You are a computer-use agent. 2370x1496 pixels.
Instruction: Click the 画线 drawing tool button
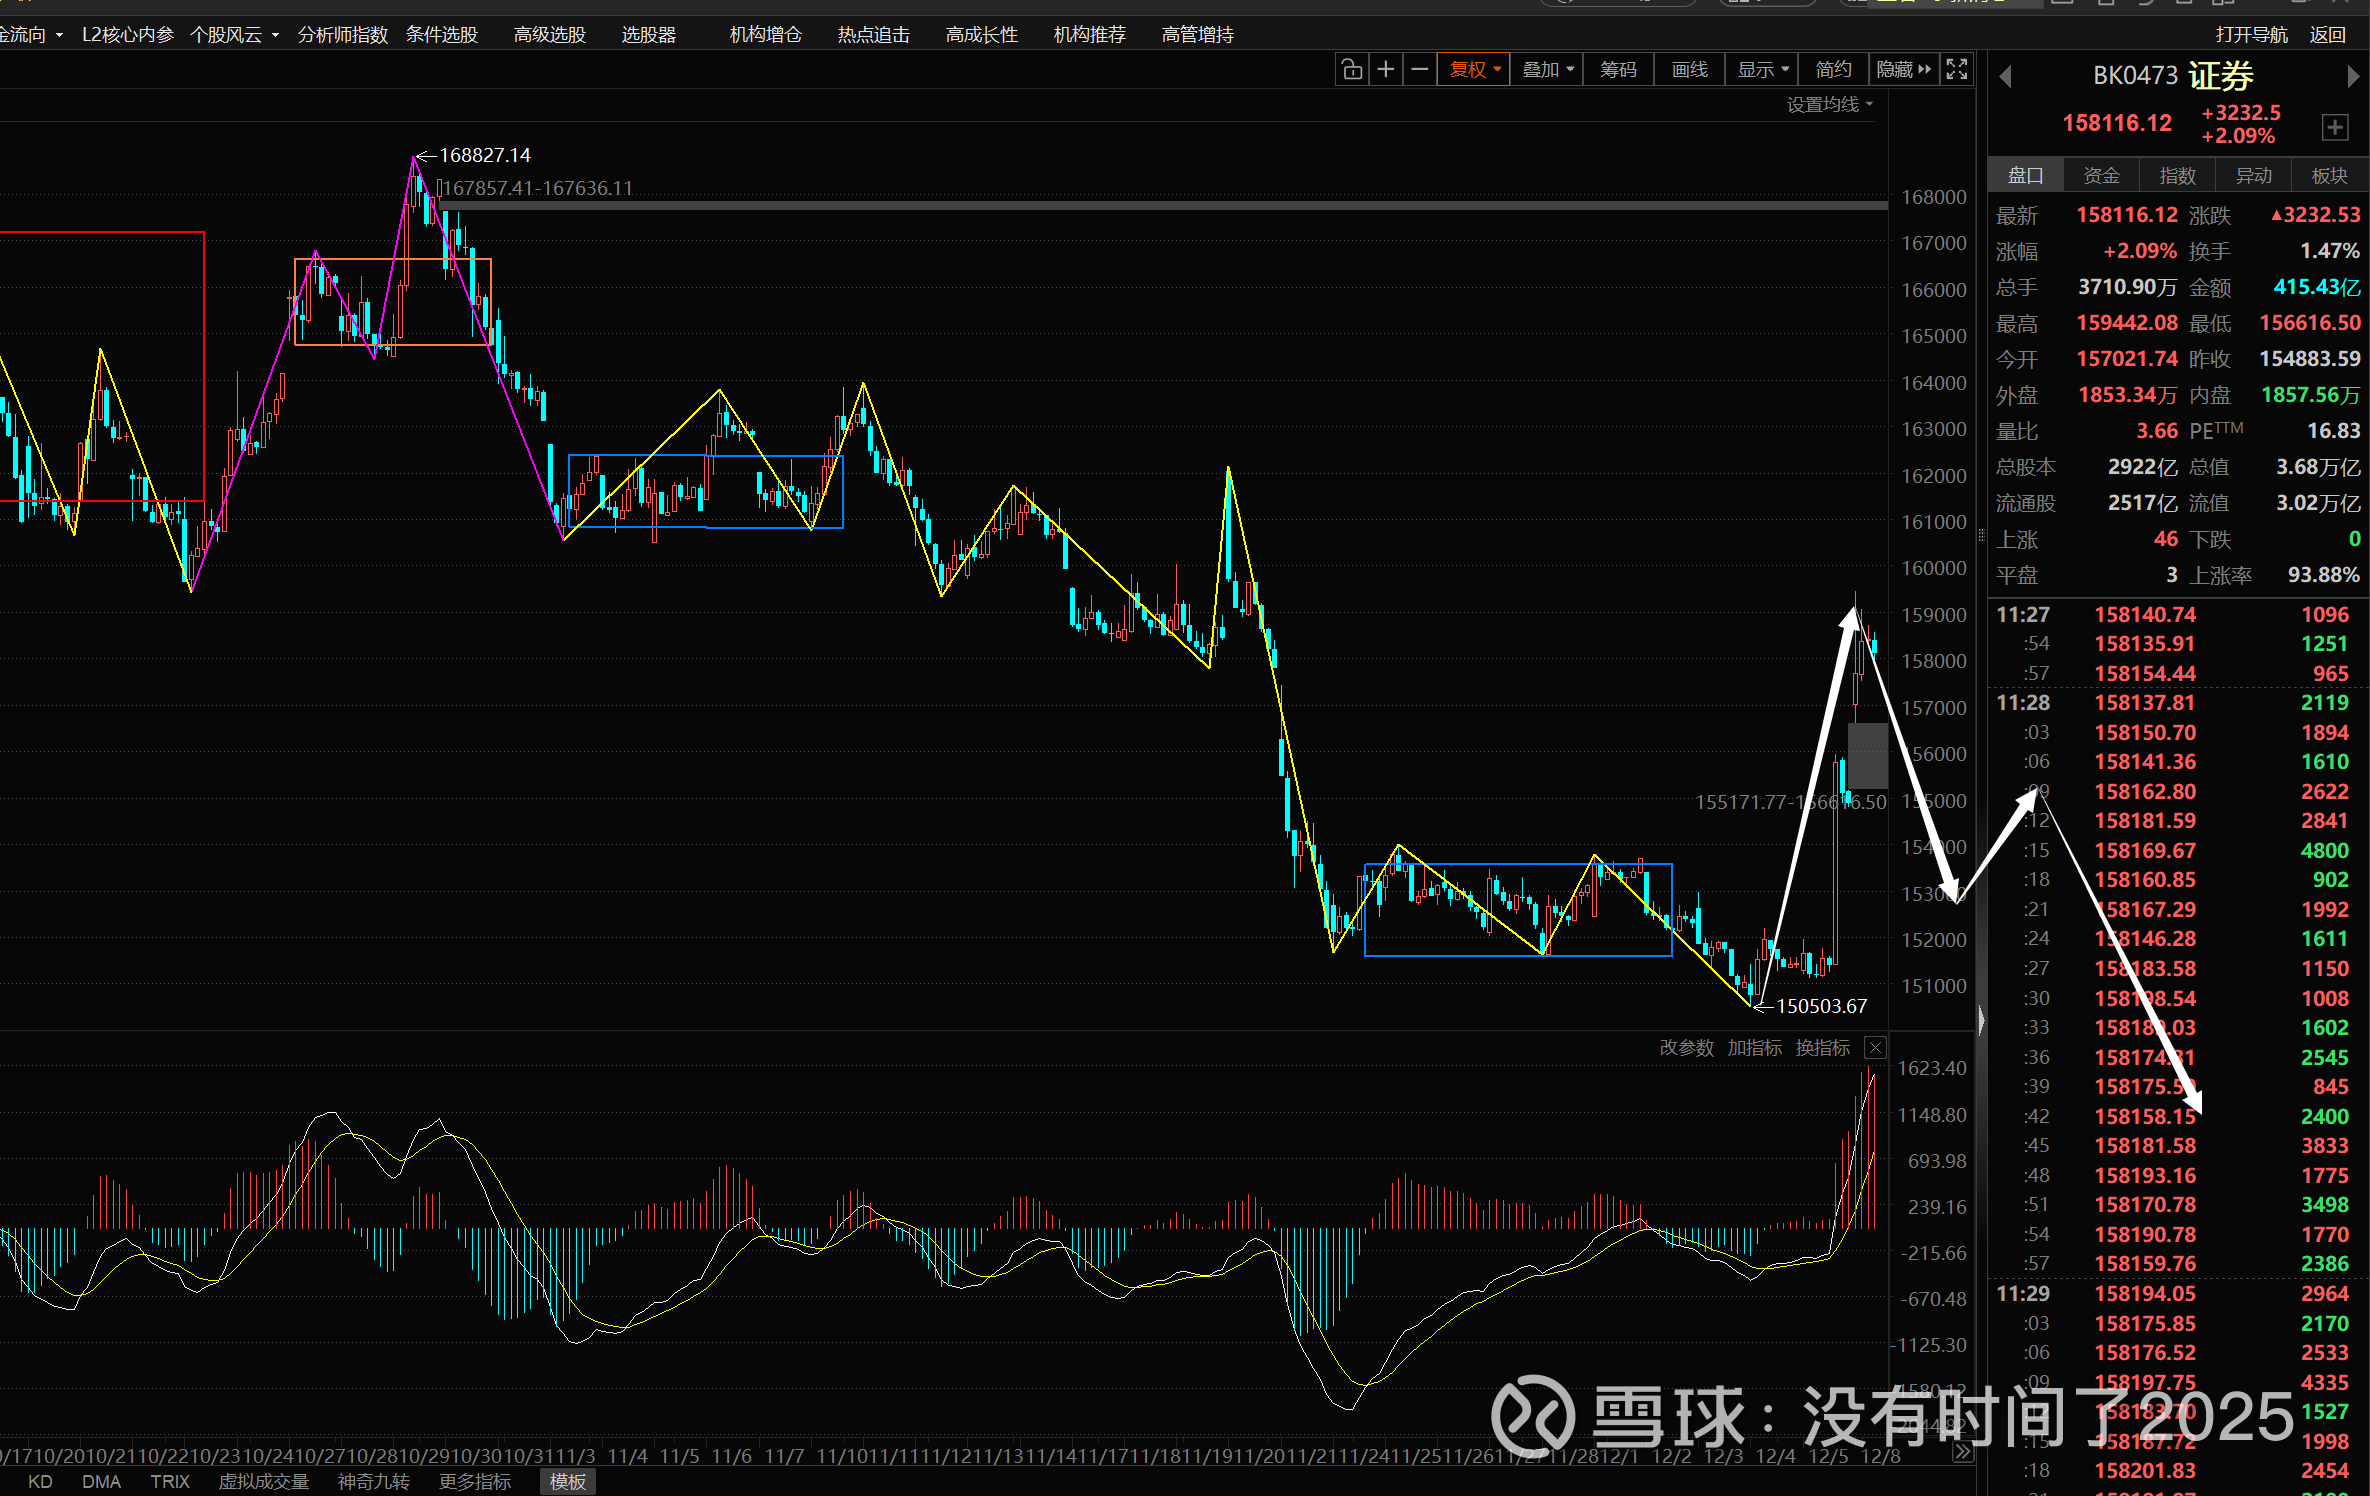(x=1689, y=69)
